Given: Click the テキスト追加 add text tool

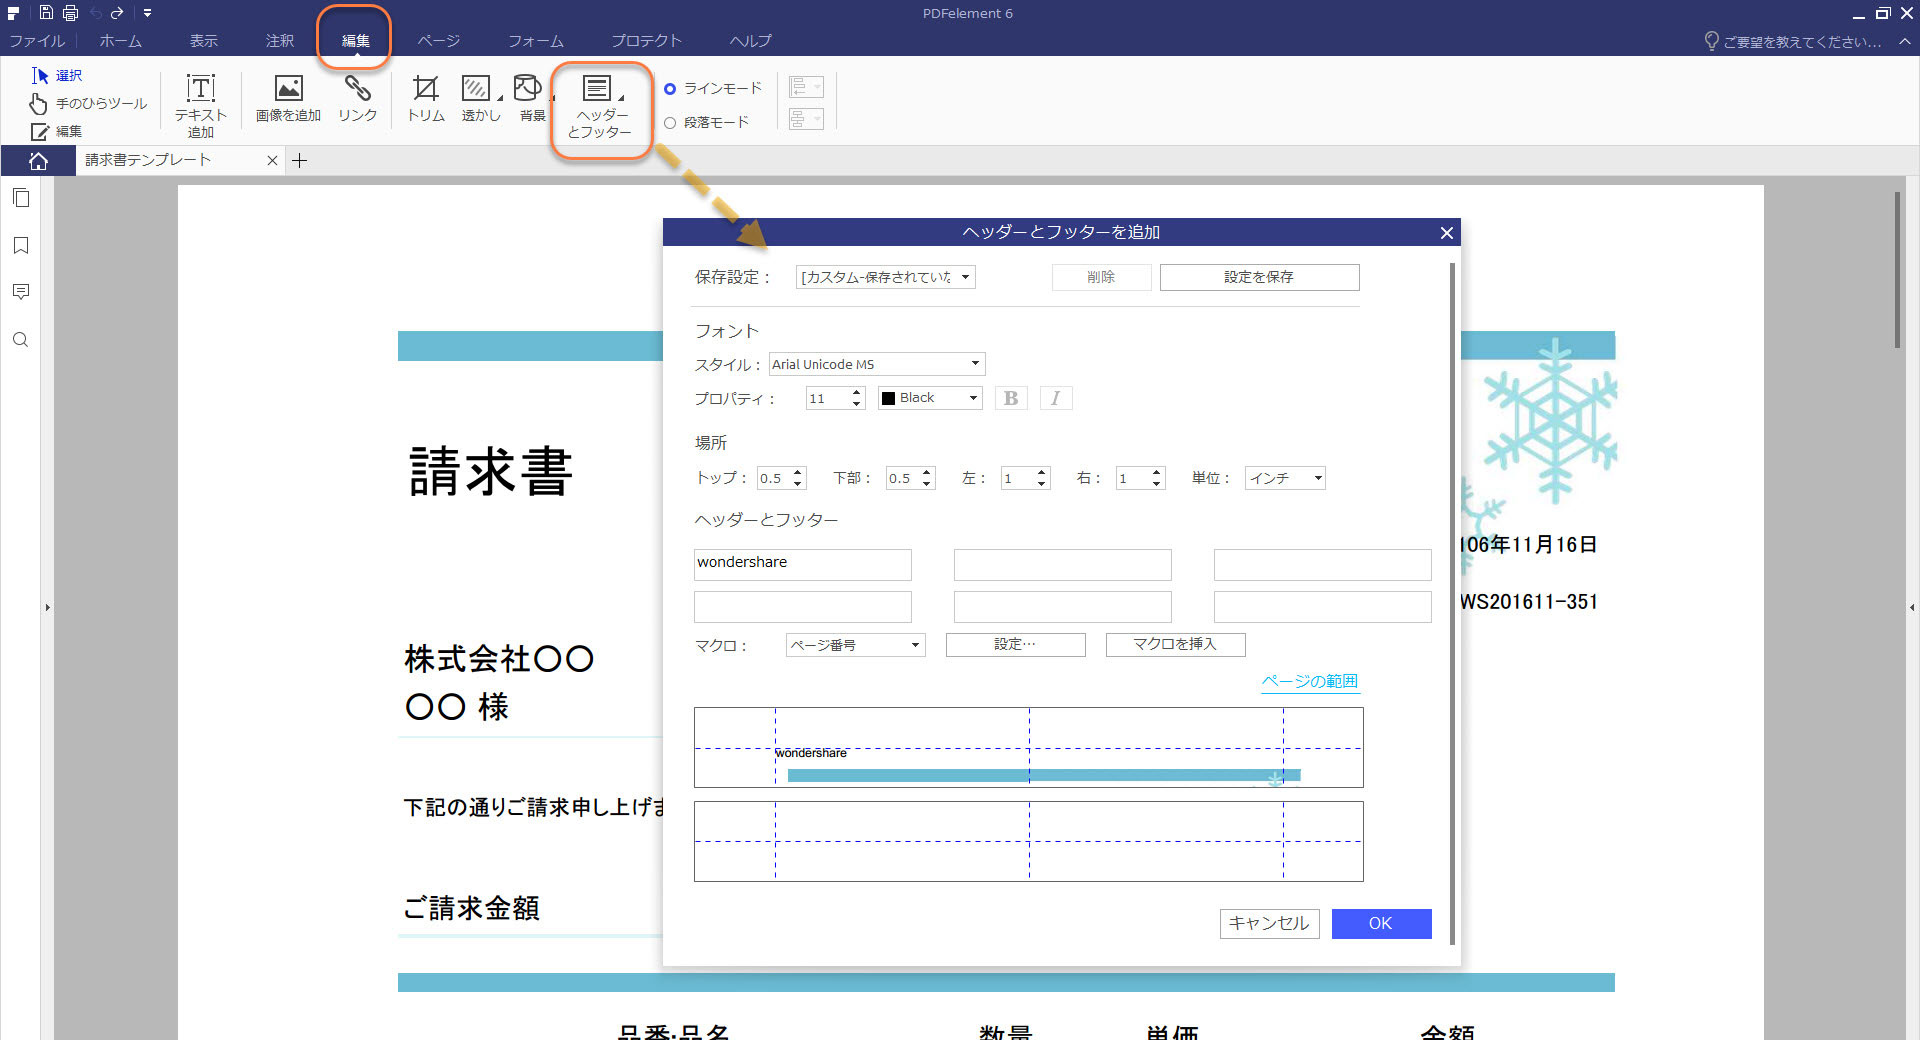Looking at the screenshot, I should tap(201, 105).
